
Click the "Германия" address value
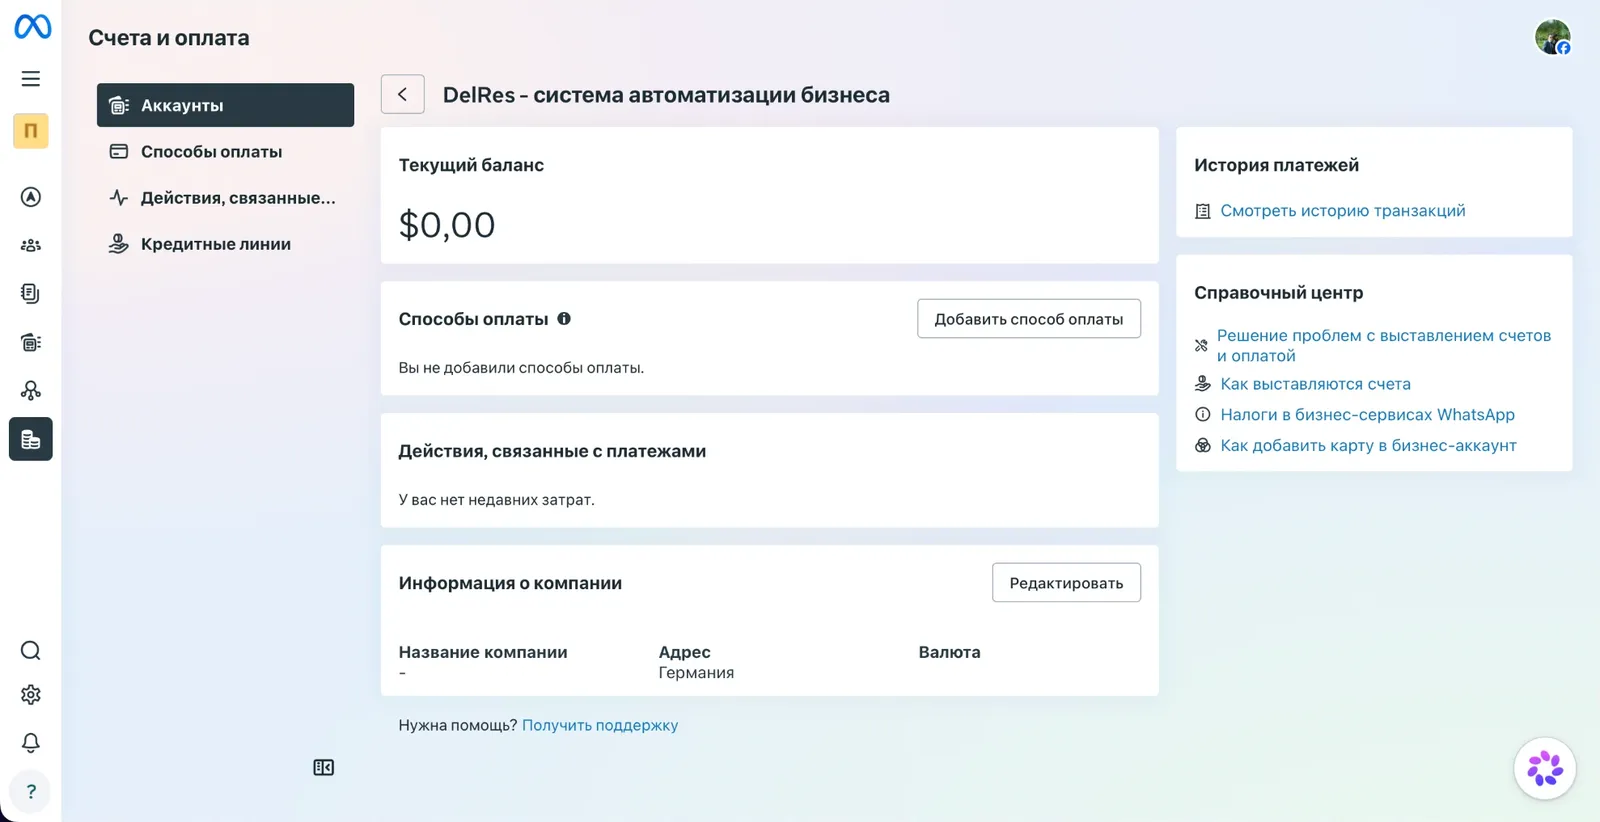696,673
